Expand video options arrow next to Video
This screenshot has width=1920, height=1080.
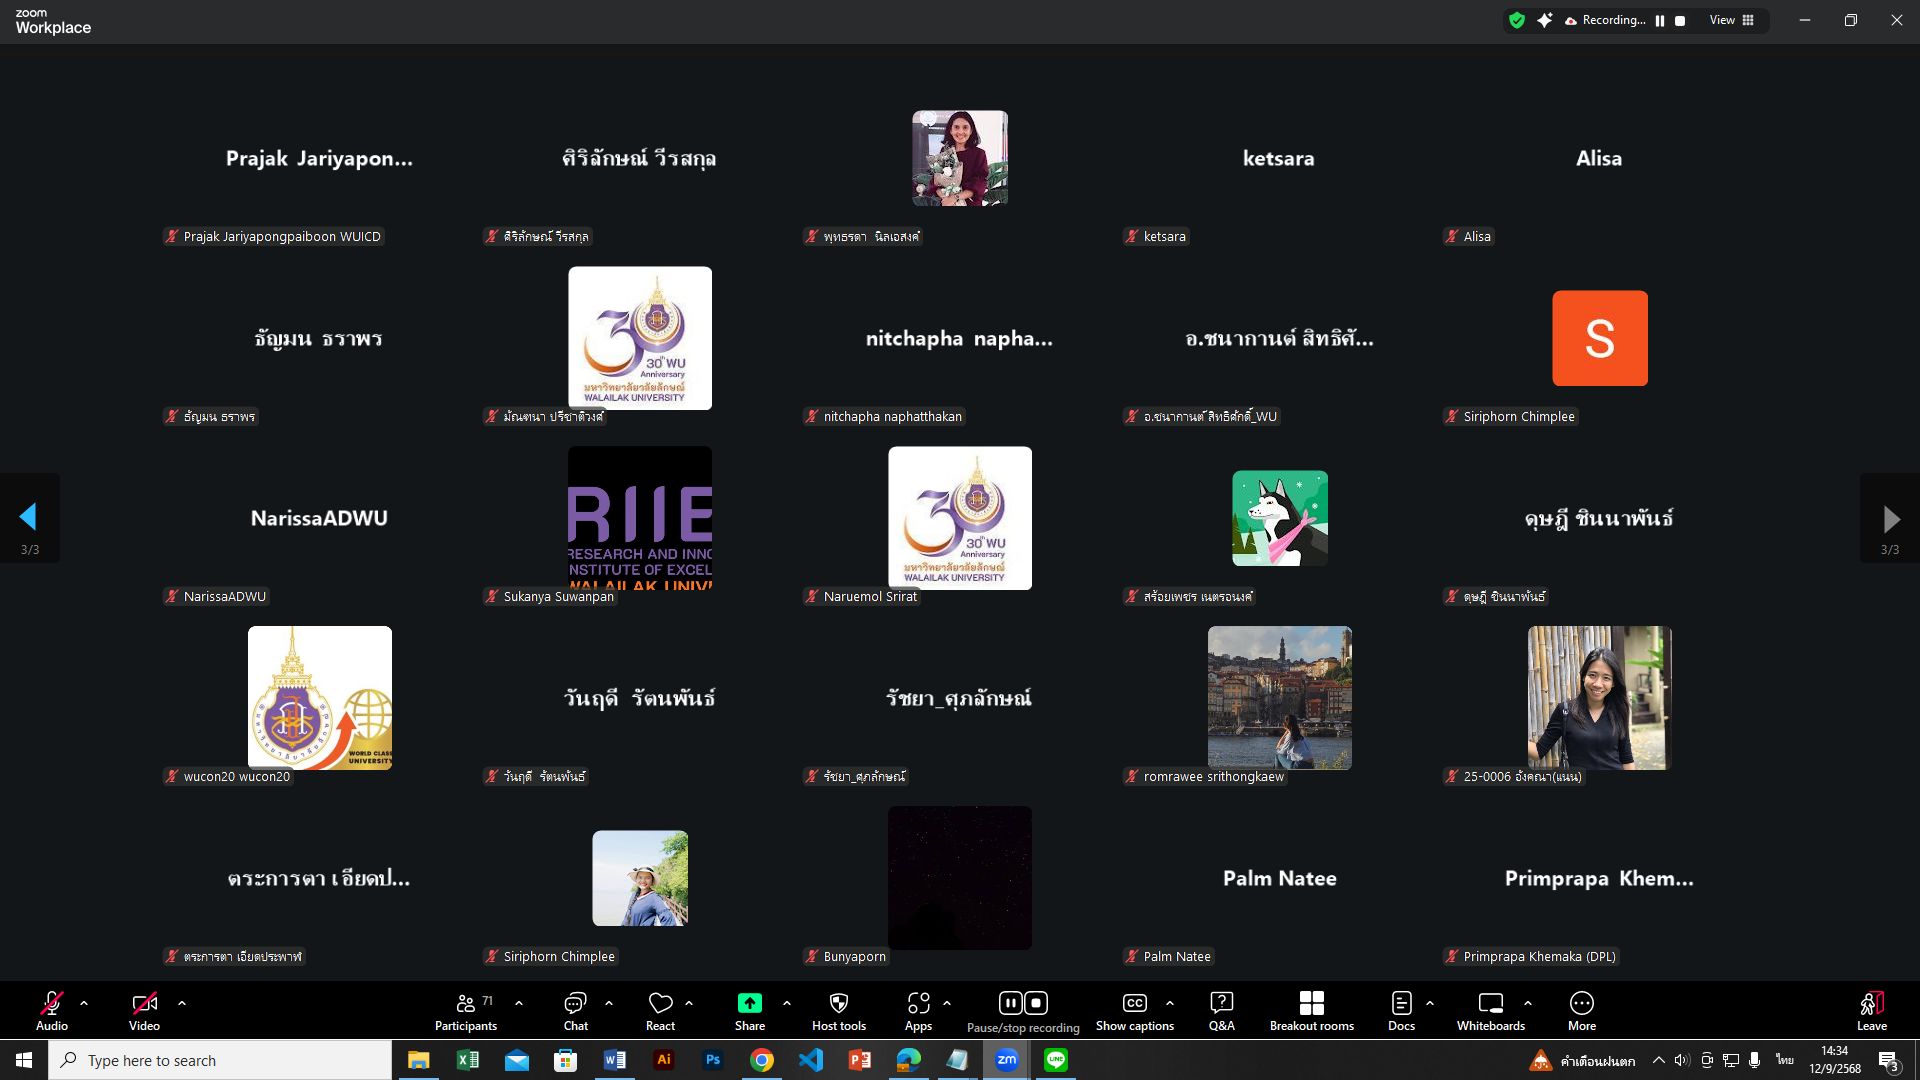point(182,1002)
